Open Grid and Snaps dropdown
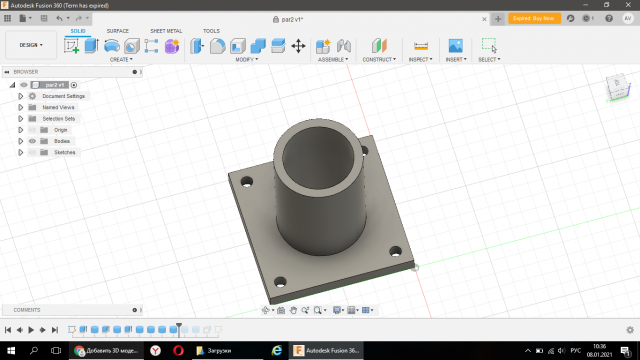 pyautogui.click(x=353, y=310)
